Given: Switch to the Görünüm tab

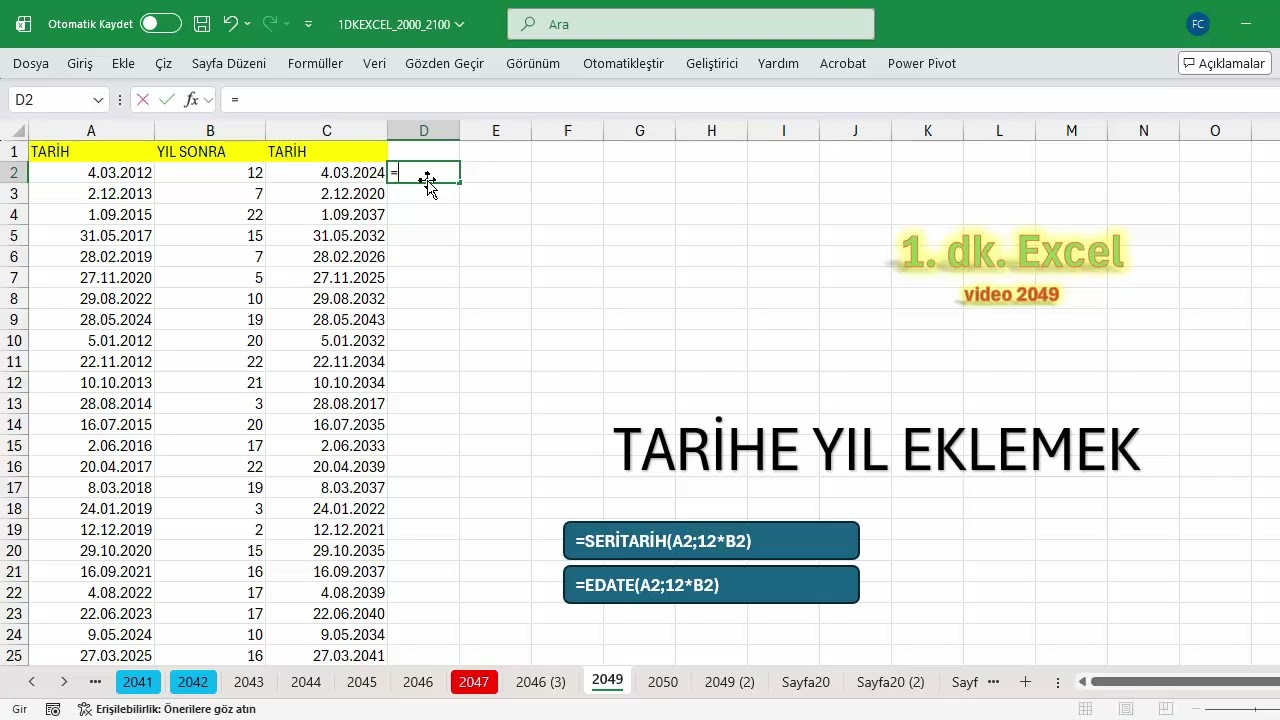Looking at the screenshot, I should point(533,63).
